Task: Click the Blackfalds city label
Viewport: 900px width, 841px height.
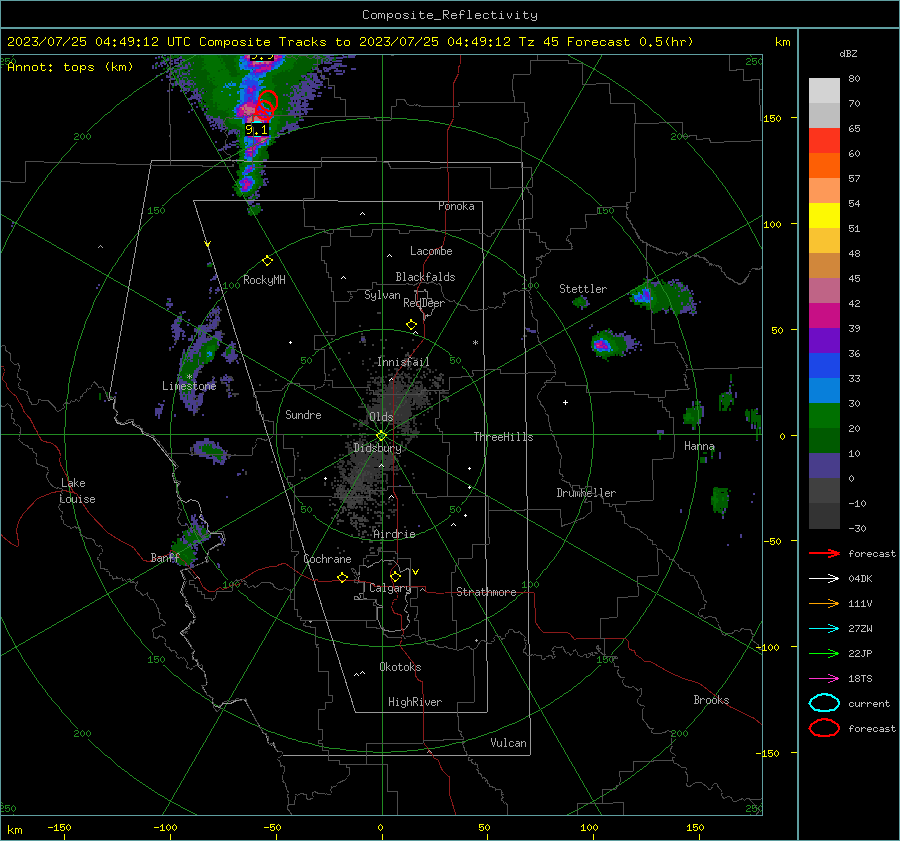Action: 425,277
